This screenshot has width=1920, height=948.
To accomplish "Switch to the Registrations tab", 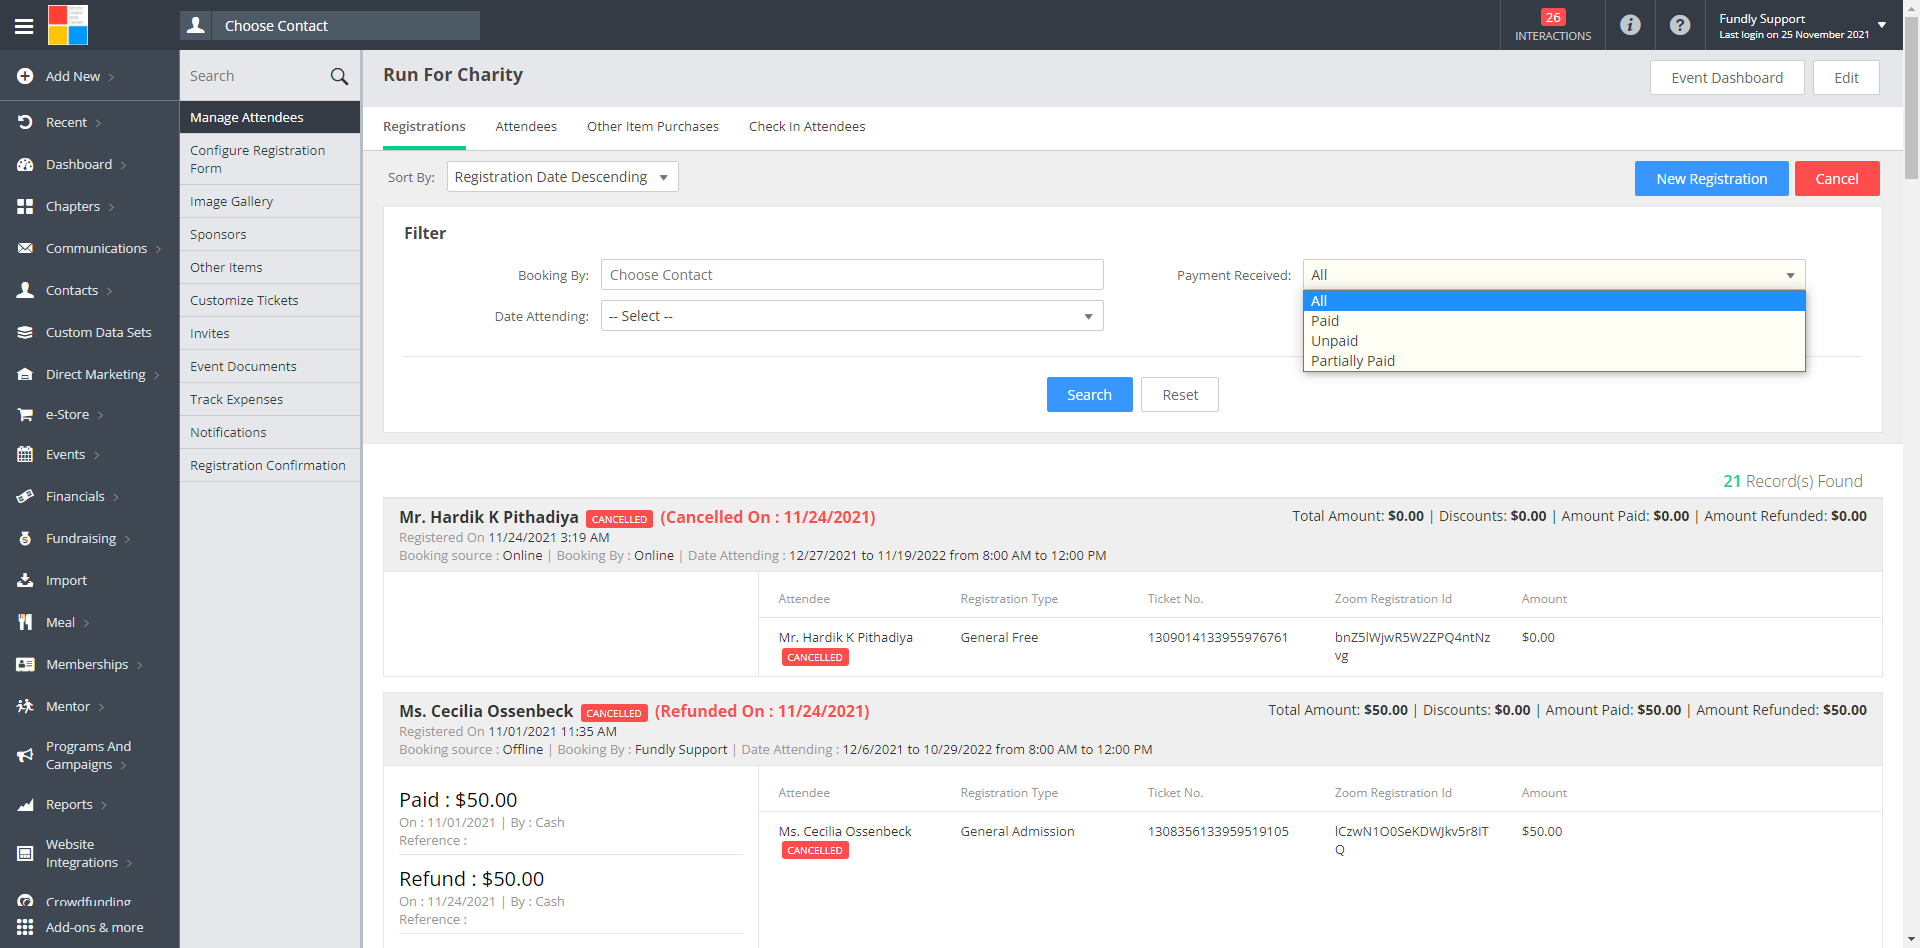I will 424,126.
